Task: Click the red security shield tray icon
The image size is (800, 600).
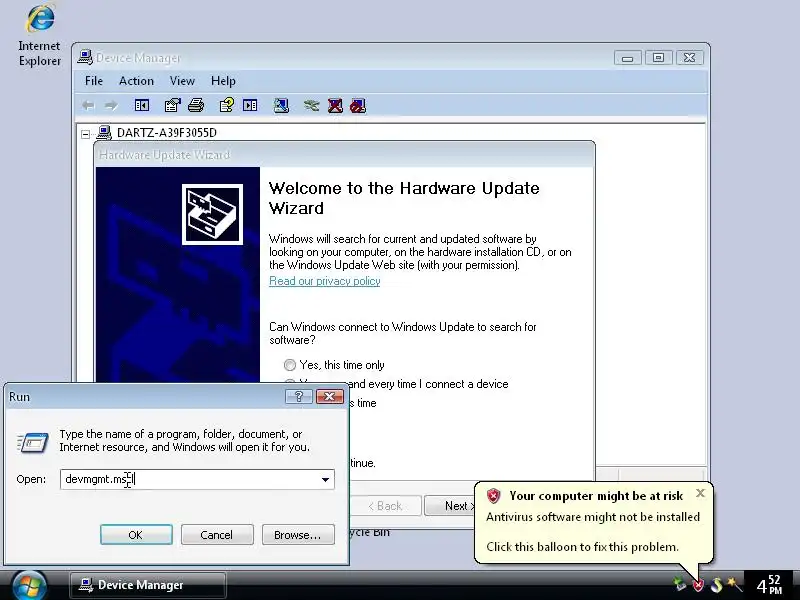Action: point(697,584)
